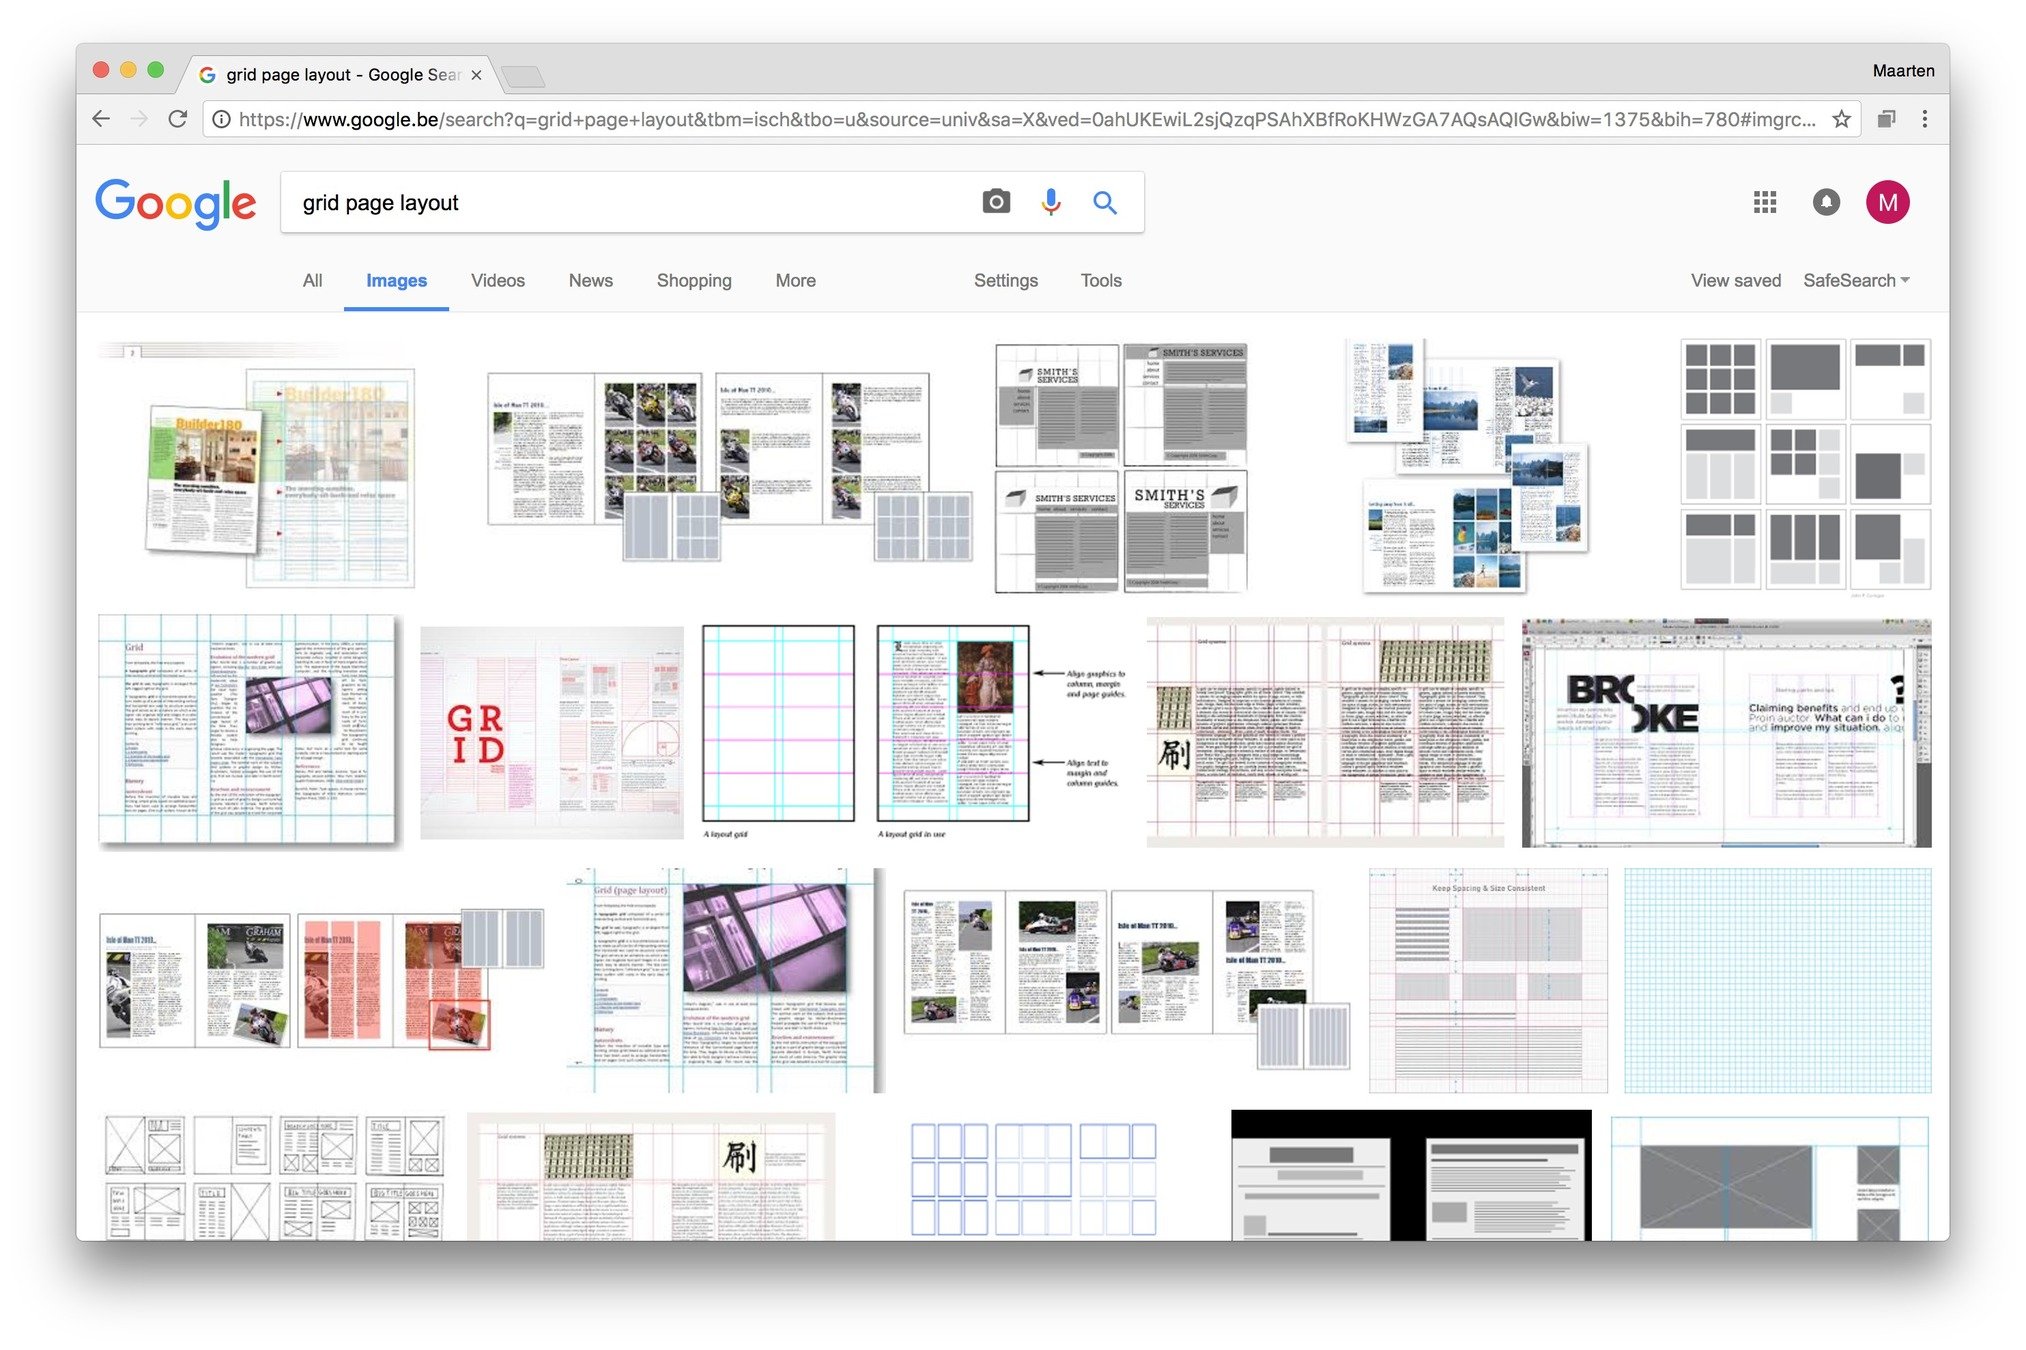
Task: Click the pink M account avatar
Action: tap(1887, 202)
